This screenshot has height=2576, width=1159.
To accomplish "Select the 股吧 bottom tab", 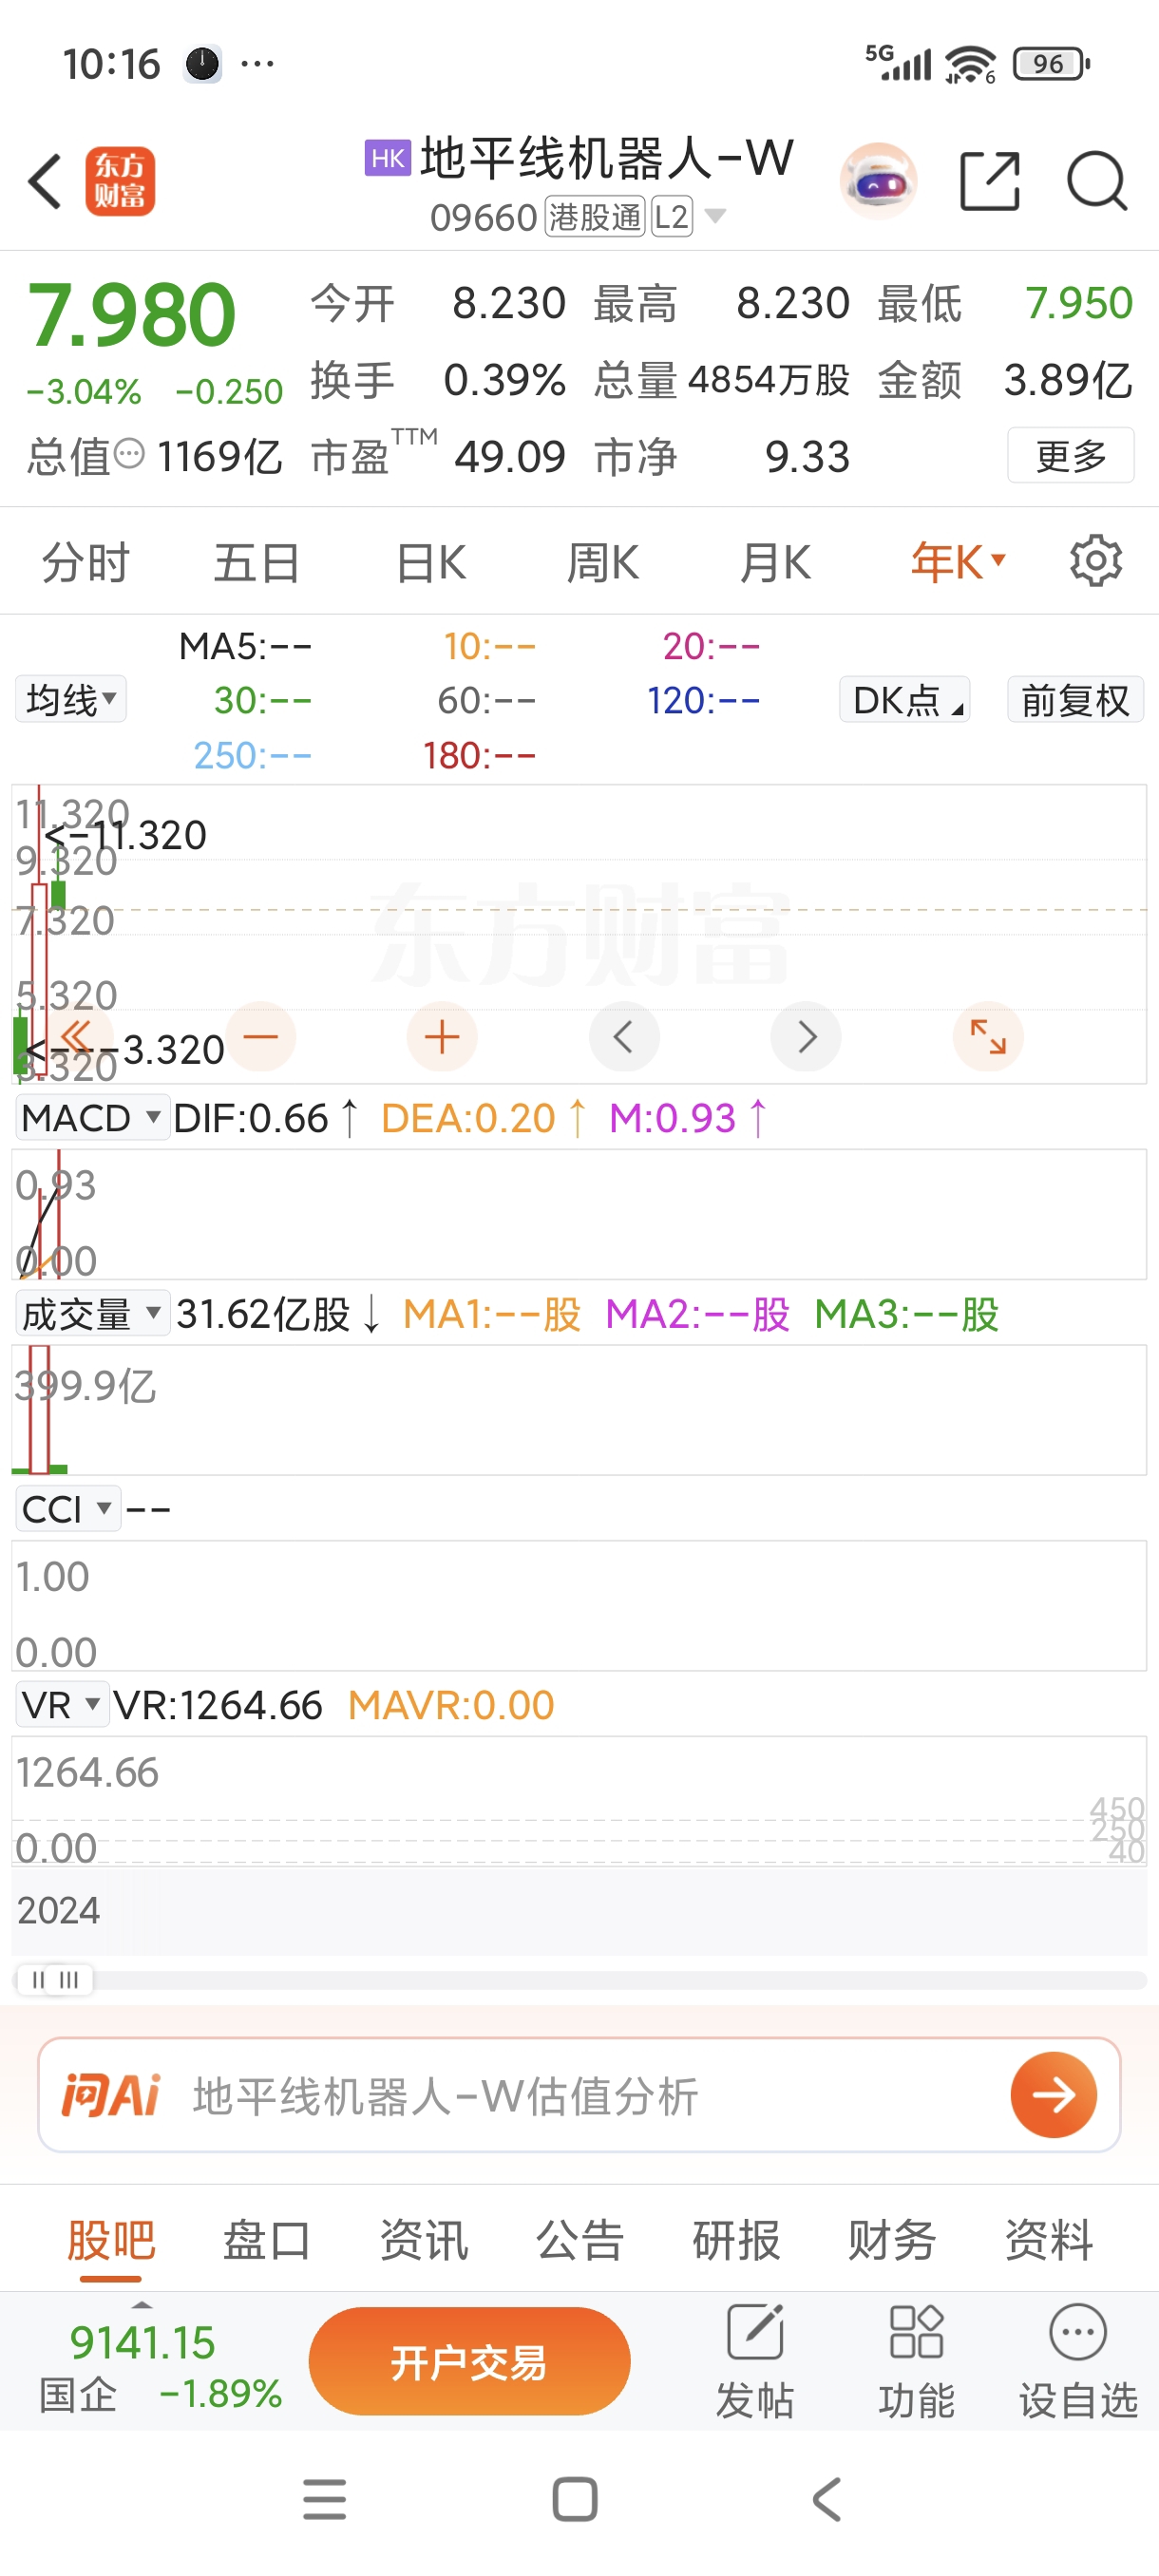I will coord(111,2239).
